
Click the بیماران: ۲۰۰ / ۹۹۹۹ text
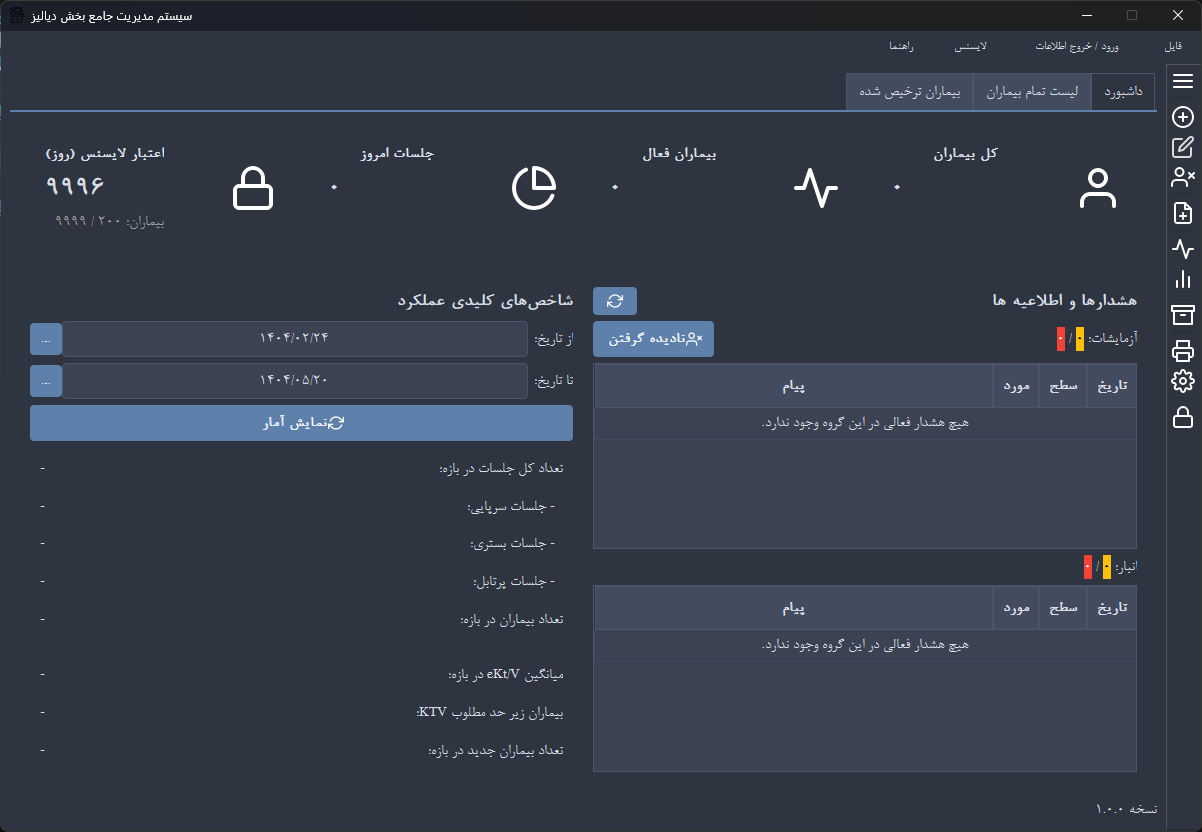pyautogui.click(x=110, y=221)
